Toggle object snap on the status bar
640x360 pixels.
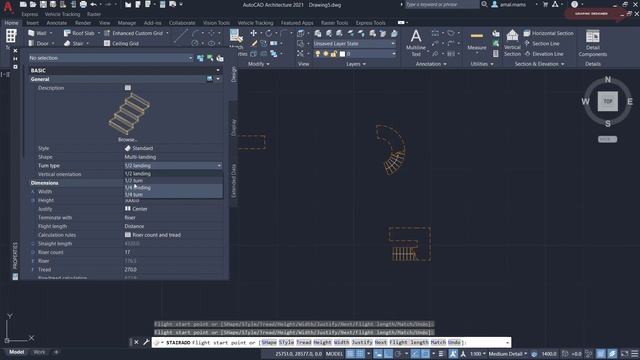click(425, 353)
